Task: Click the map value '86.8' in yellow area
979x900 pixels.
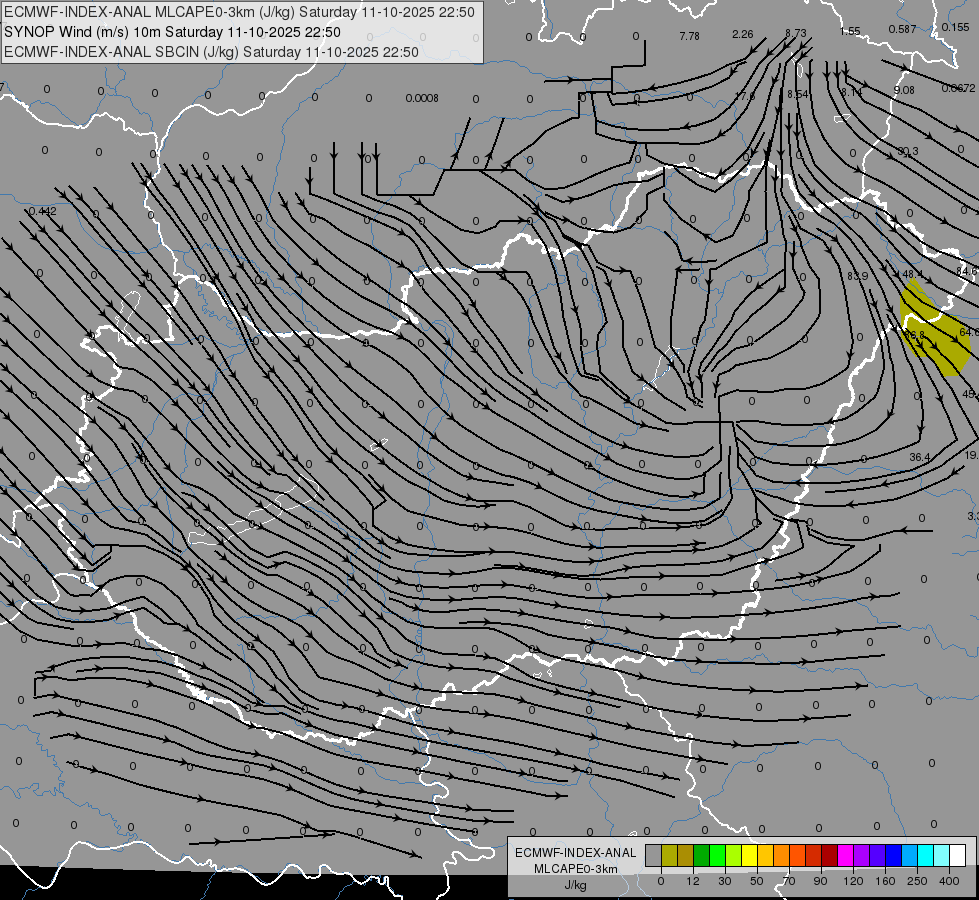Action: click(914, 335)
